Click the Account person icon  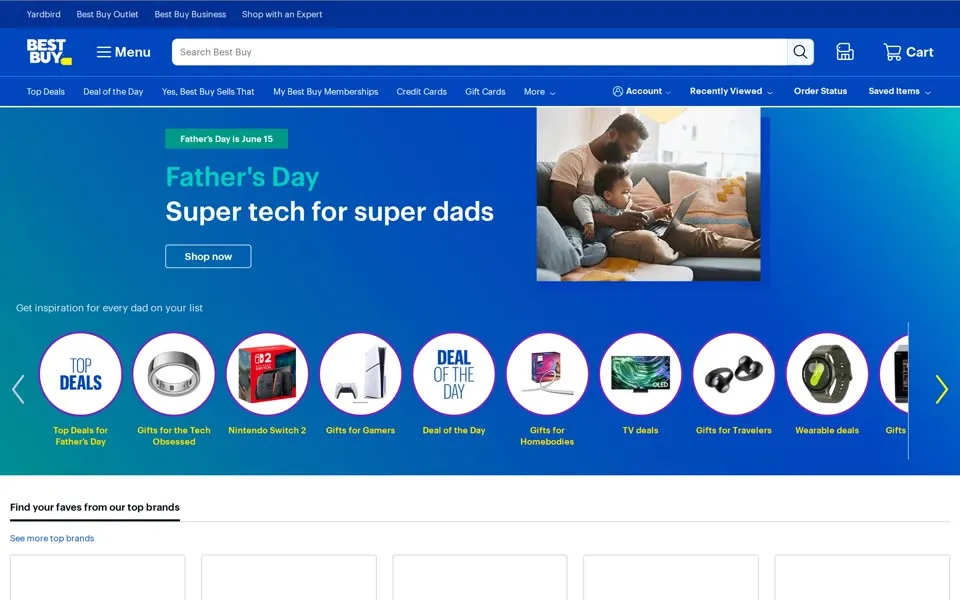point(618,91)
